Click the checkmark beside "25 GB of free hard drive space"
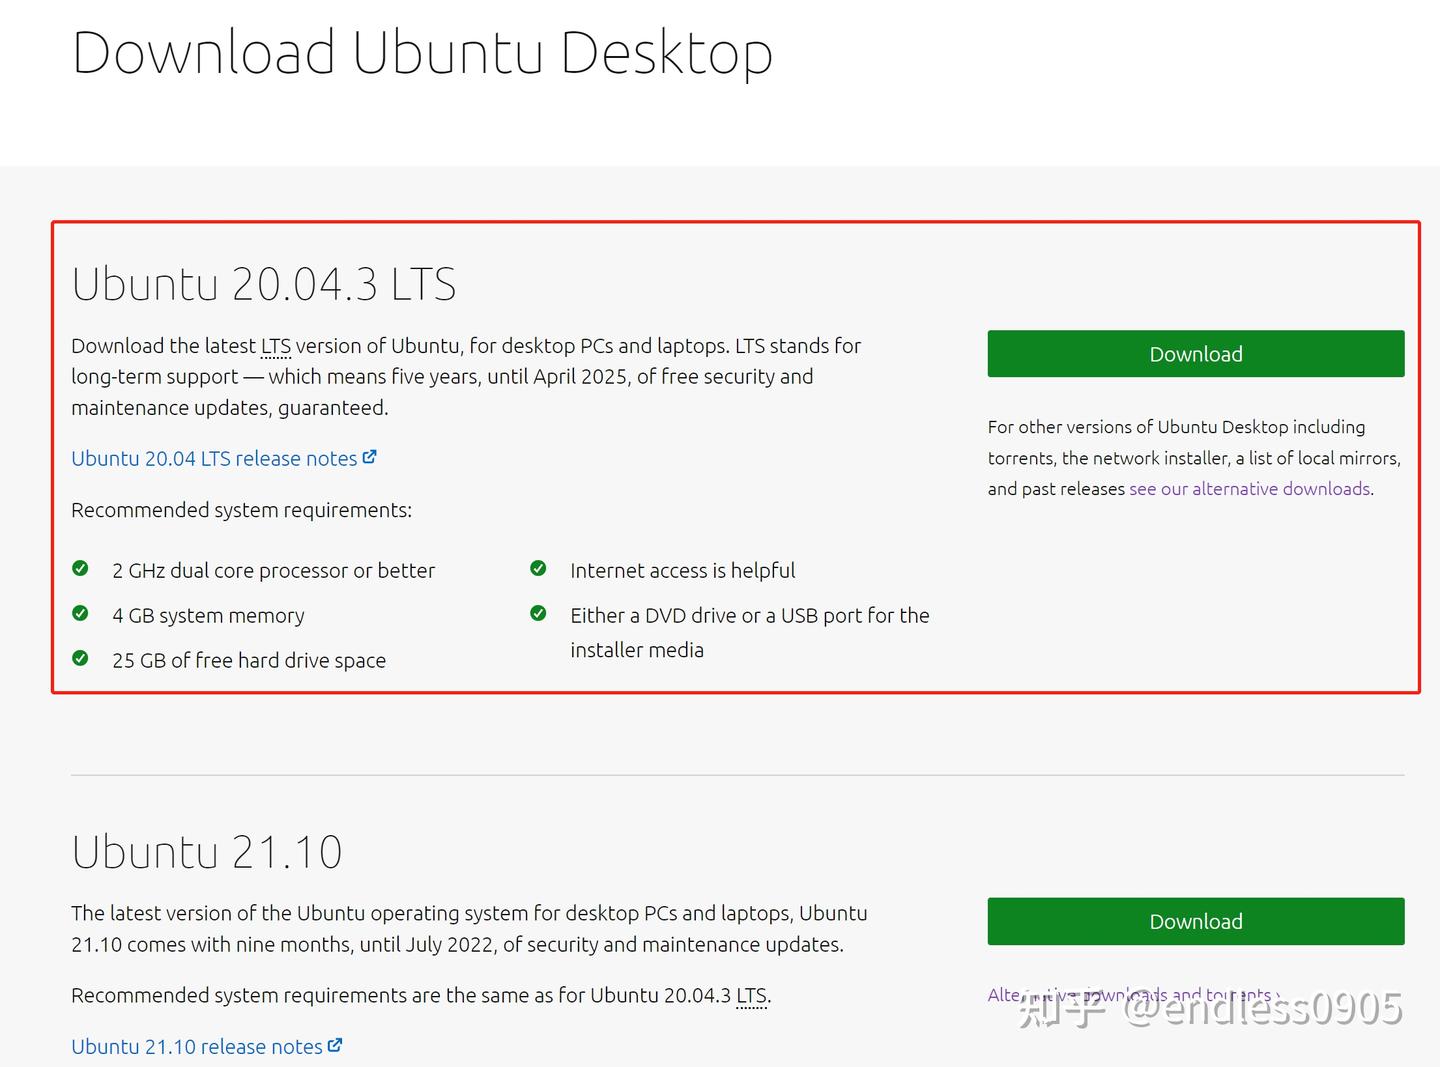Viewport: 1440px width, 1067px height. 80,658
